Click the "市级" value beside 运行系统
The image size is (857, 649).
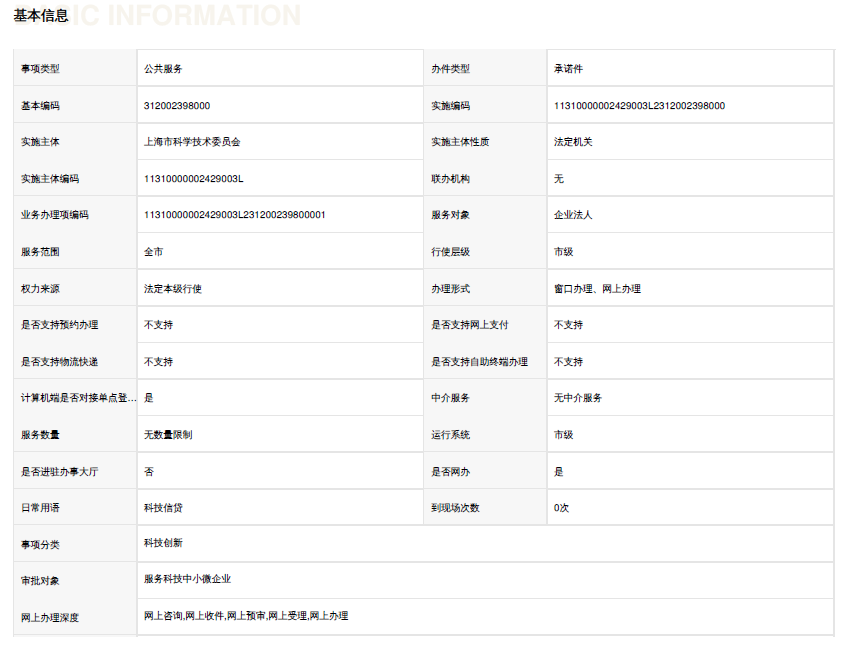coord(563,435)
